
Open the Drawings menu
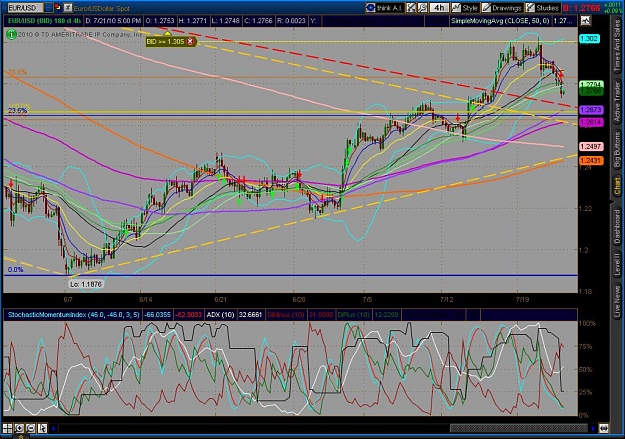502,8
